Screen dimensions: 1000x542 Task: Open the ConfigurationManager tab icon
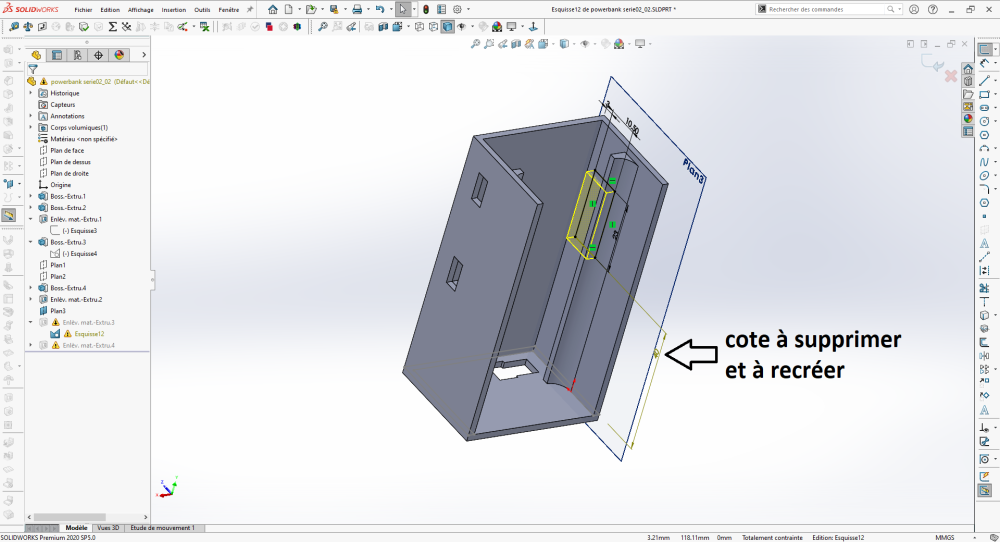click(77, 55)
